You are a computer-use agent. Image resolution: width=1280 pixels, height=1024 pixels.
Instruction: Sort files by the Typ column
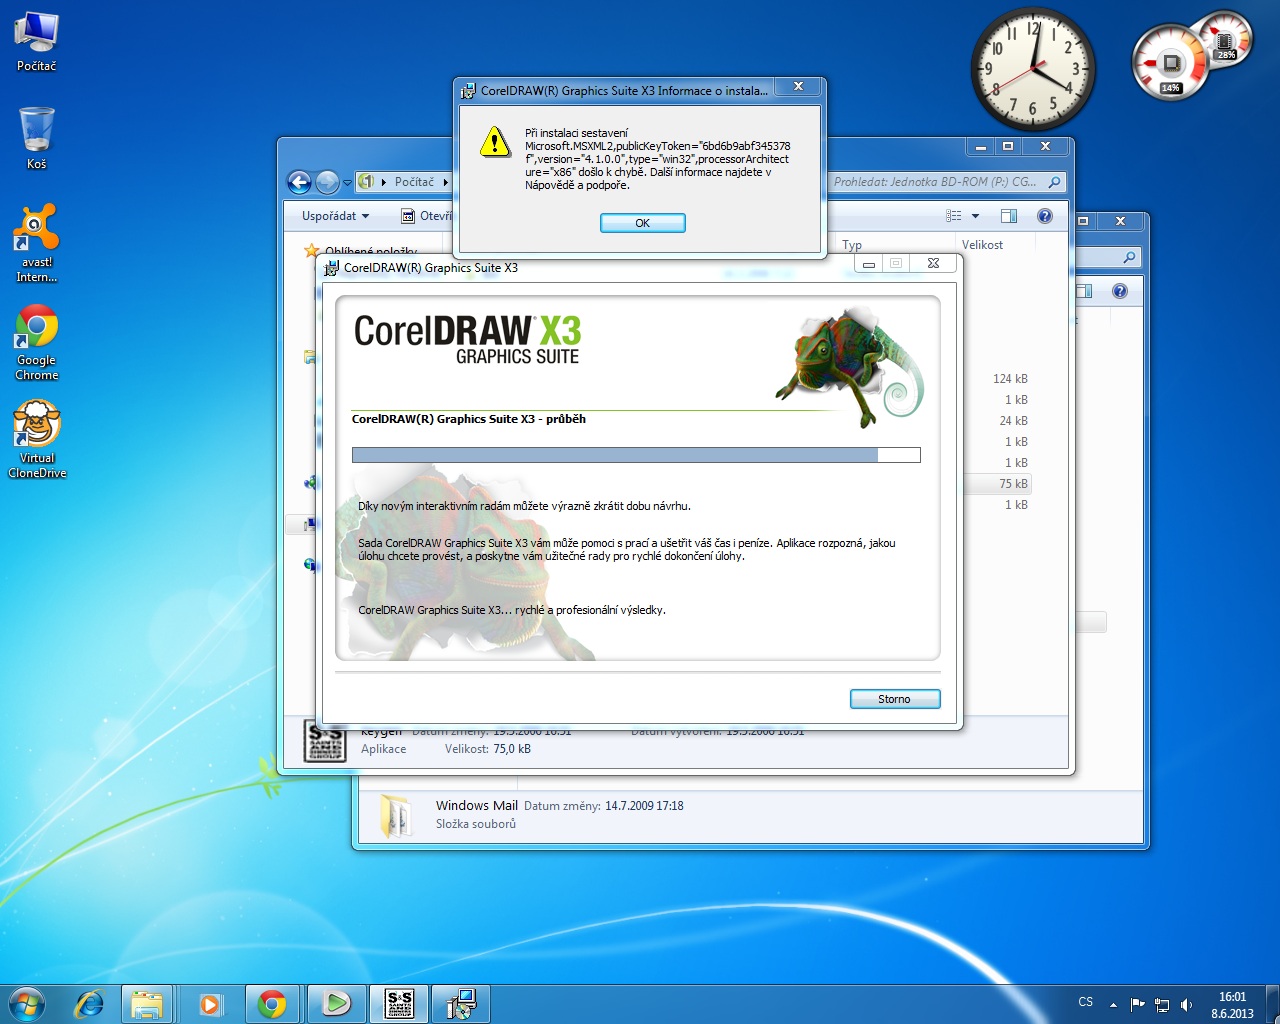click(x=852, y=245)
